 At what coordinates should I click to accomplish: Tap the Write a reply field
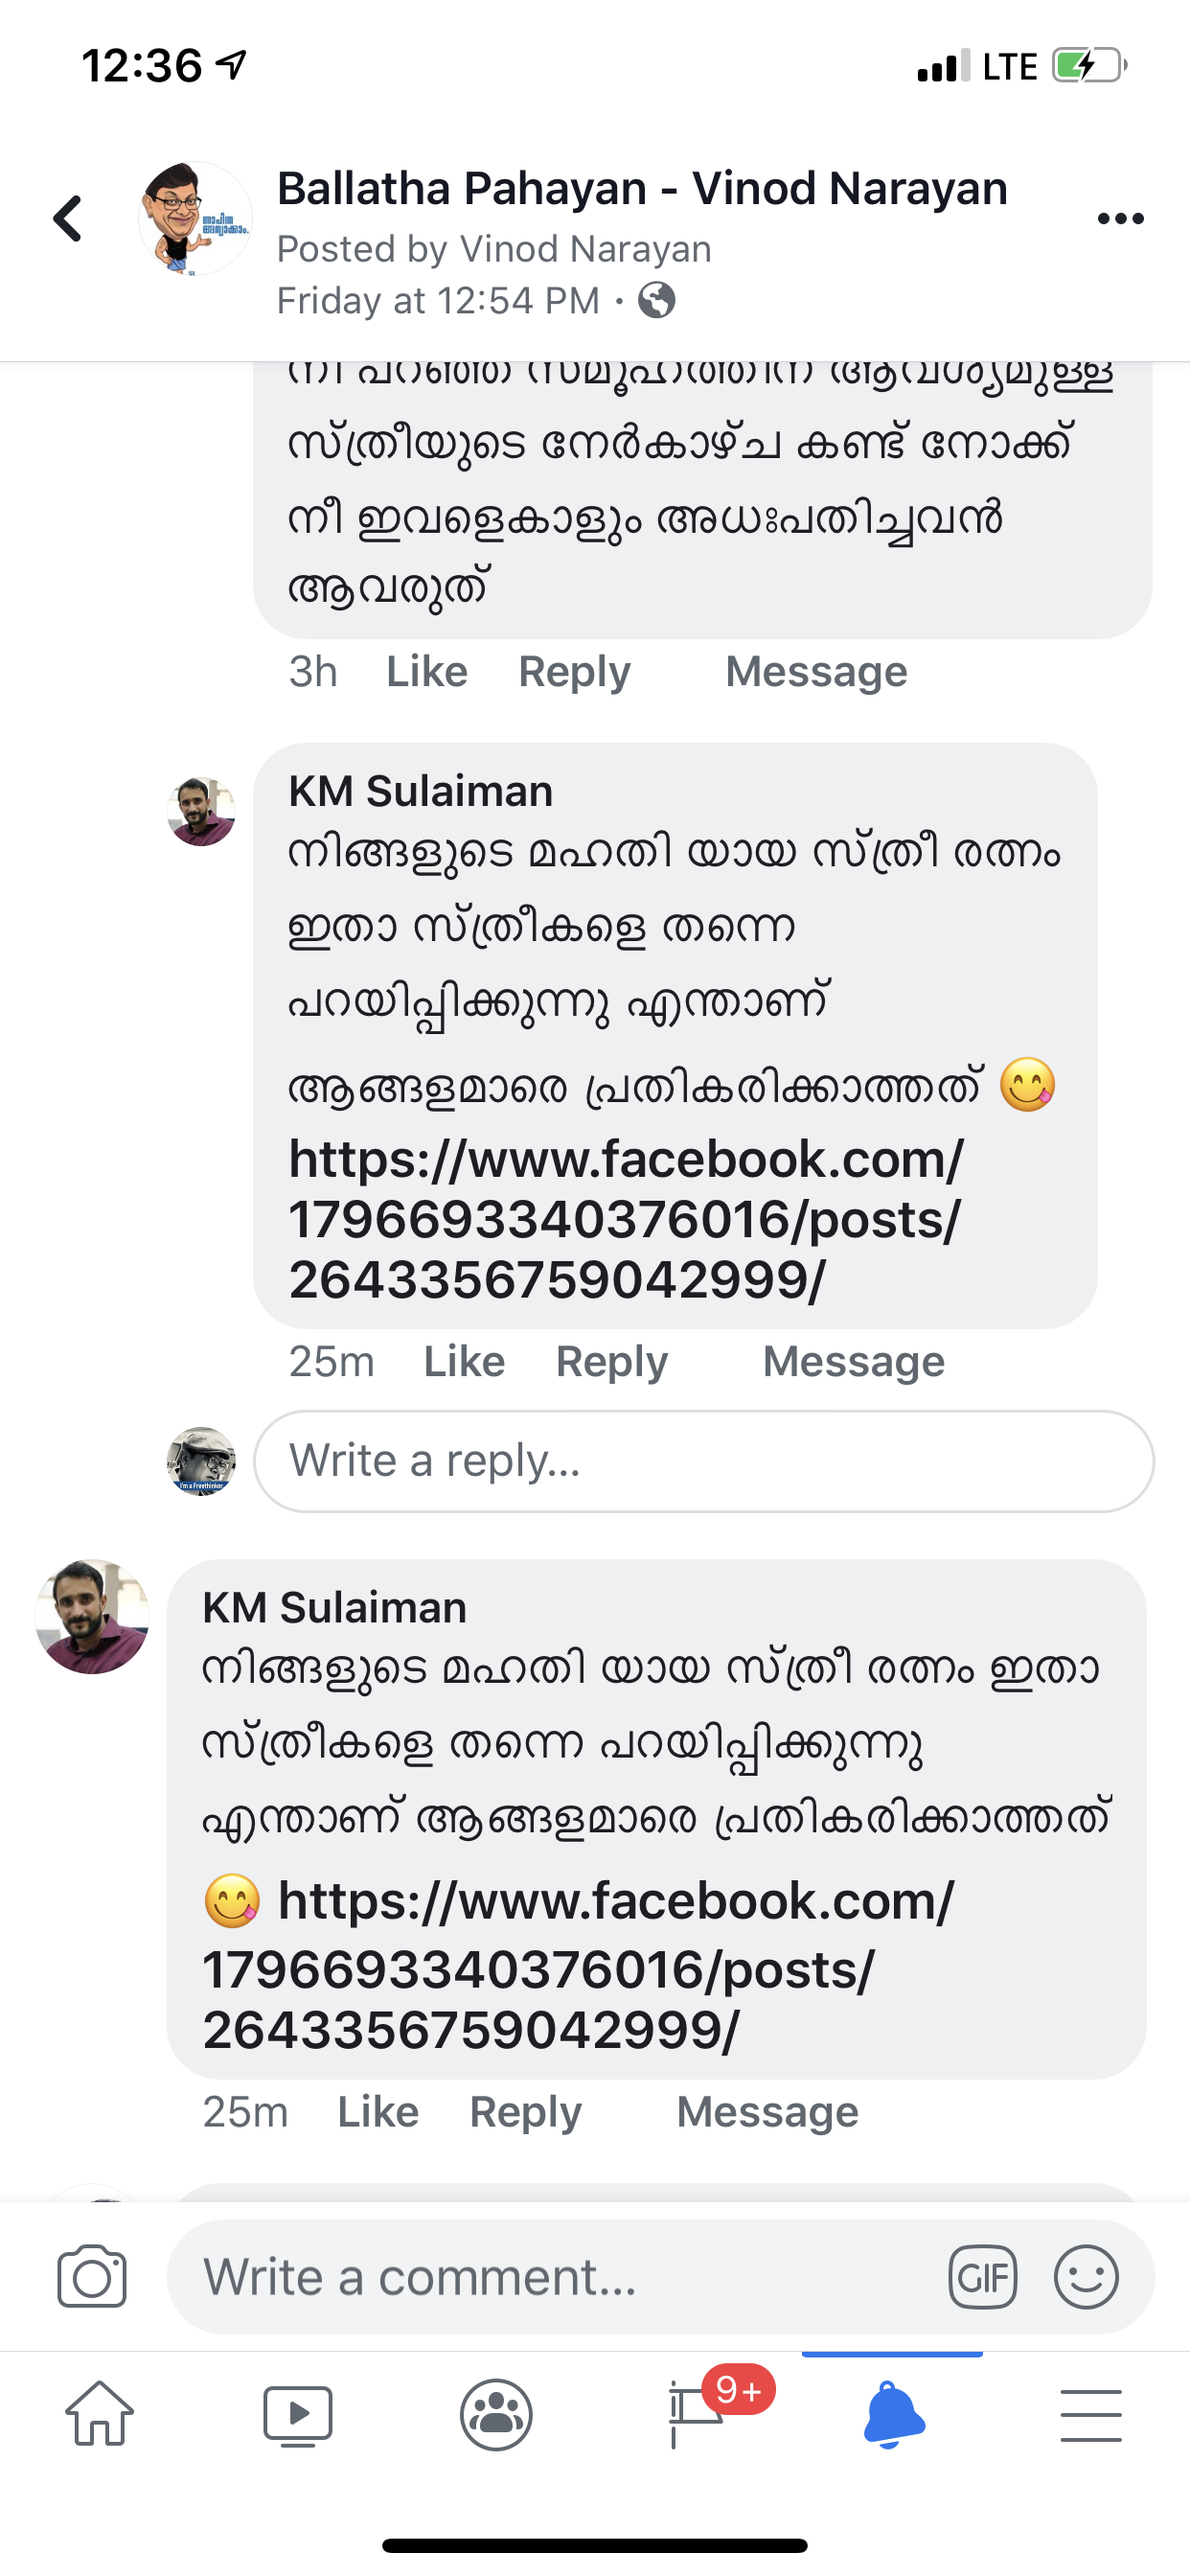tap(703, 1461)
